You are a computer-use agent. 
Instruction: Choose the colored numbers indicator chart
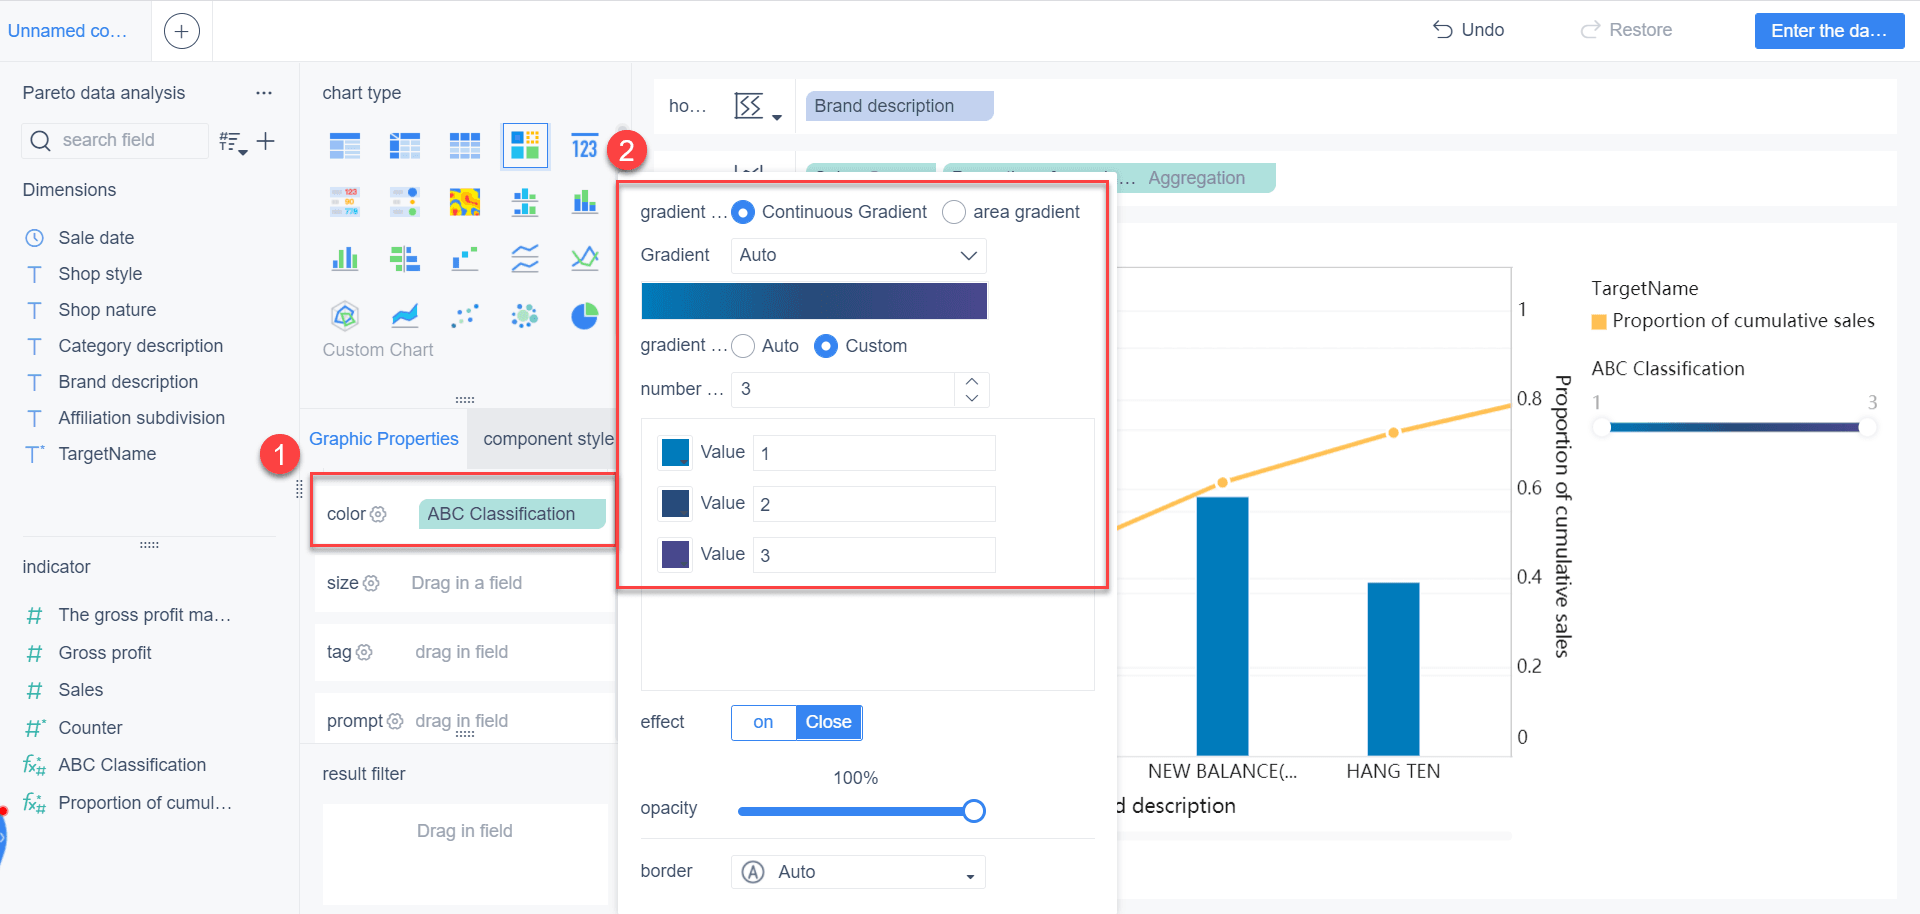[x=345, y=202]
